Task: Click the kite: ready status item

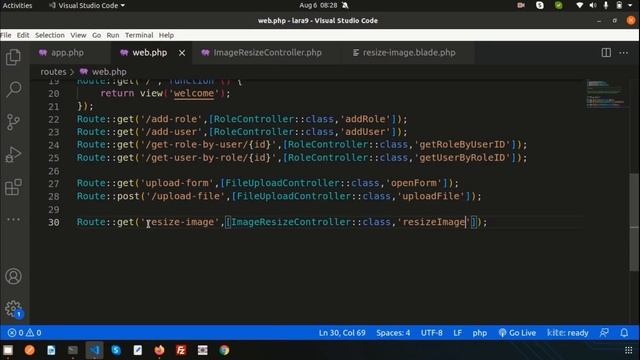Action: tap(568, 333)
